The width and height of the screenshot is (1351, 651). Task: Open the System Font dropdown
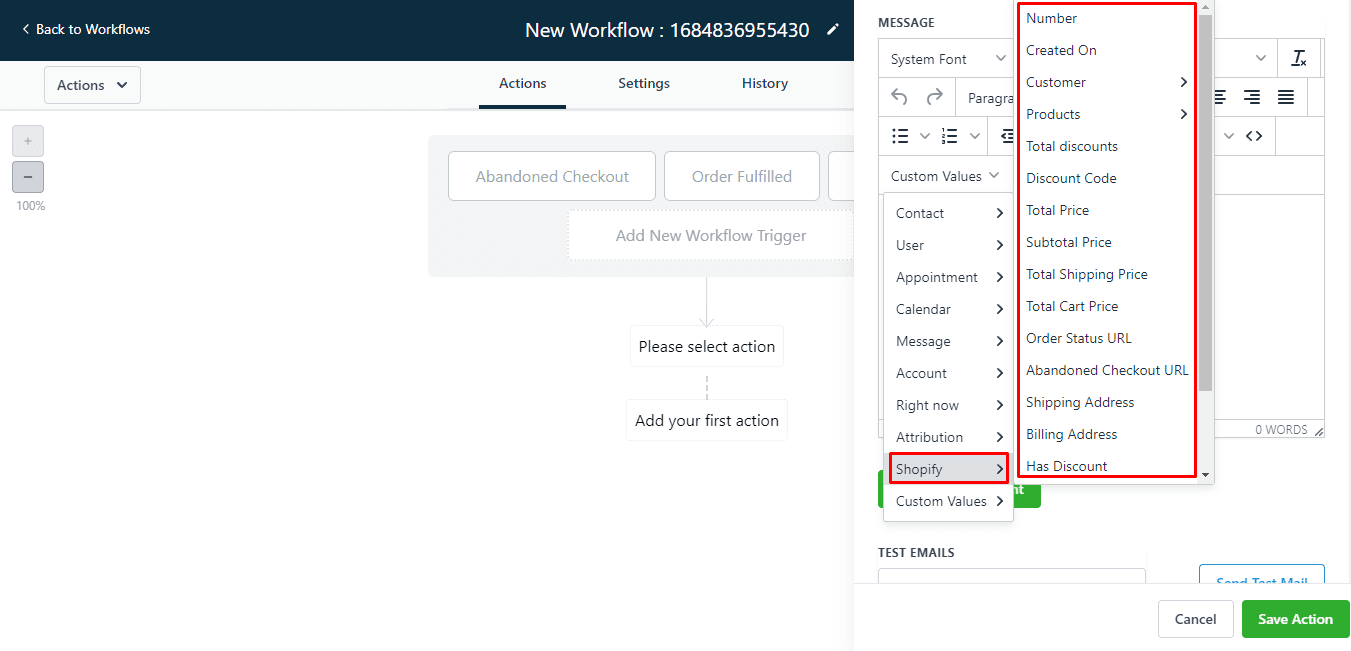(x=948, y=59)
